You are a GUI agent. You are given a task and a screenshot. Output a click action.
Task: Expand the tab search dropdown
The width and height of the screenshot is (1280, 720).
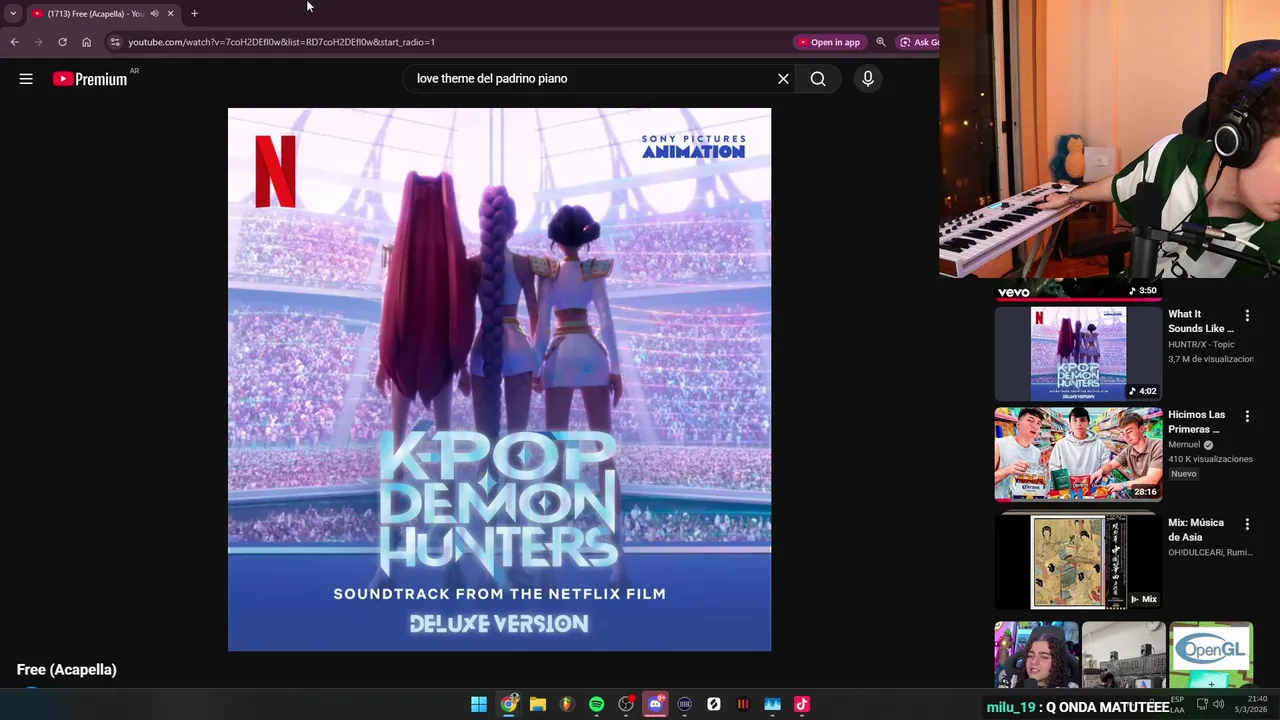(x=13, y=13)
